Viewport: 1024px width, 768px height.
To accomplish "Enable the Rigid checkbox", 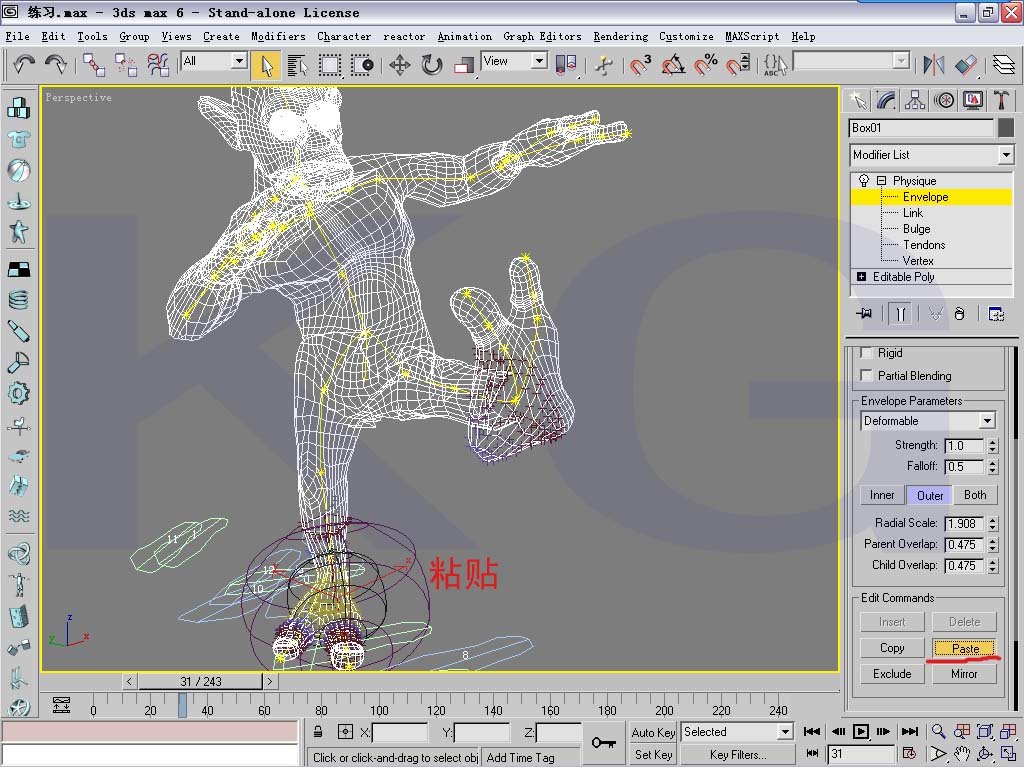I will tap(866, 353).
